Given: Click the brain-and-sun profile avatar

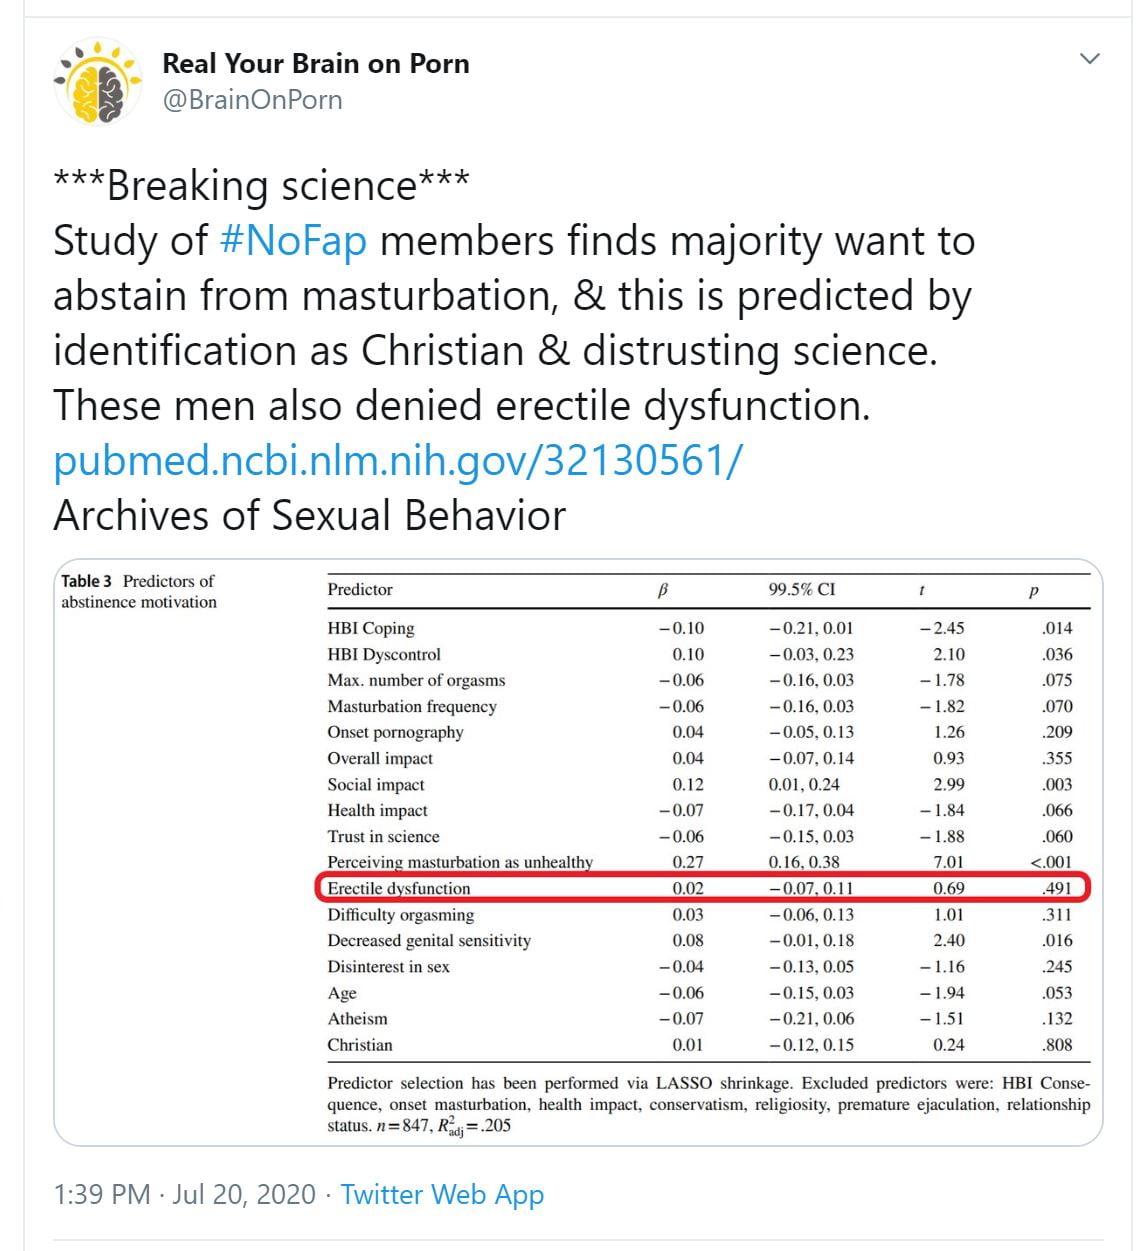Looking at the screenshot, I should pos(97,82).
